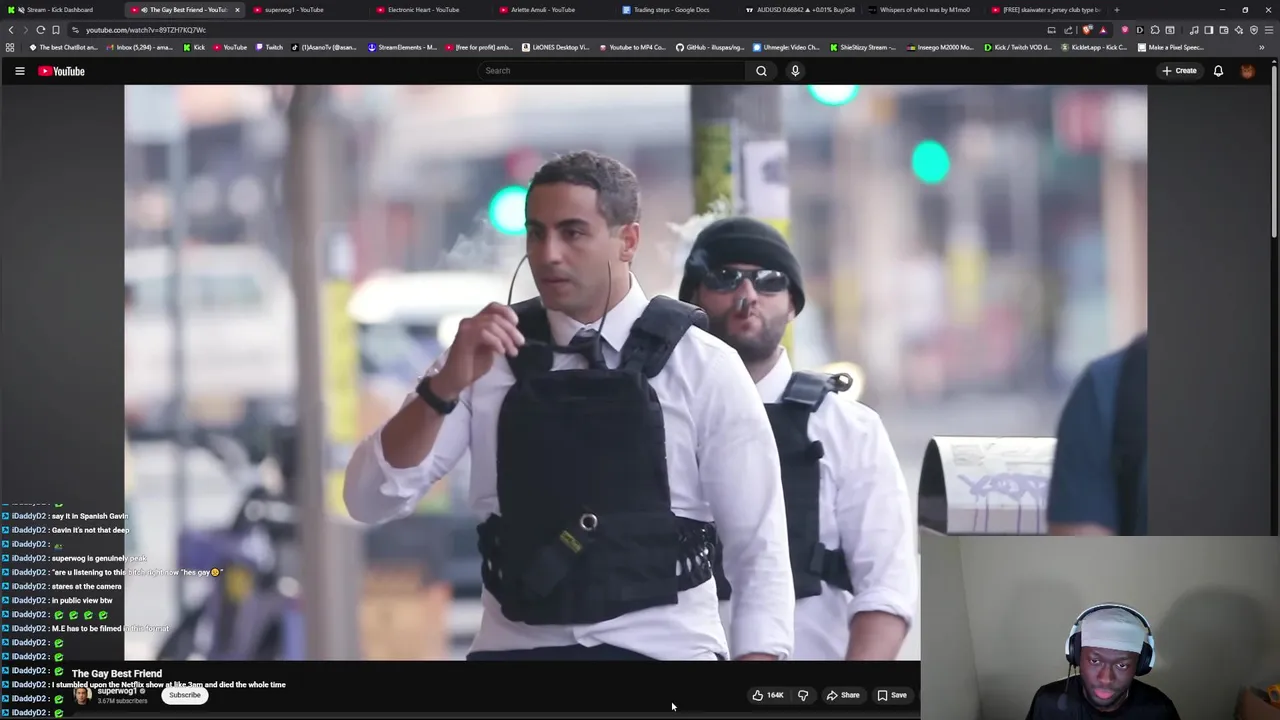The width and height of the screenshot is (1280, 720).
Task: Open the YouTube hamburger guide menu
Action: (x=19, y=71)
